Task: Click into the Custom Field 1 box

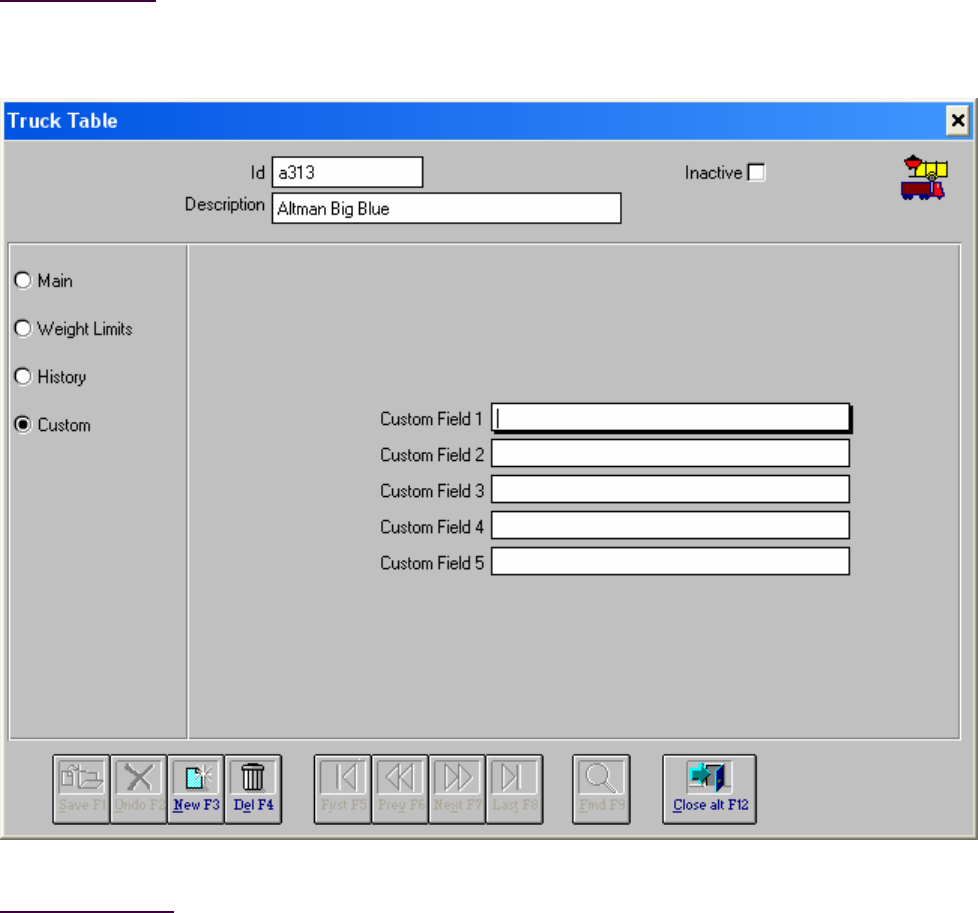Action: (671, 418)
